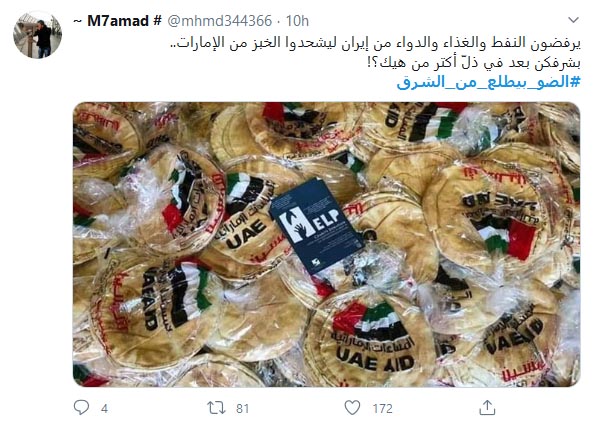The height and width of the screenshot is (423, 595).
Task: Select the second line of tweet text ending ؟!
Action: (x=474, y=63)
